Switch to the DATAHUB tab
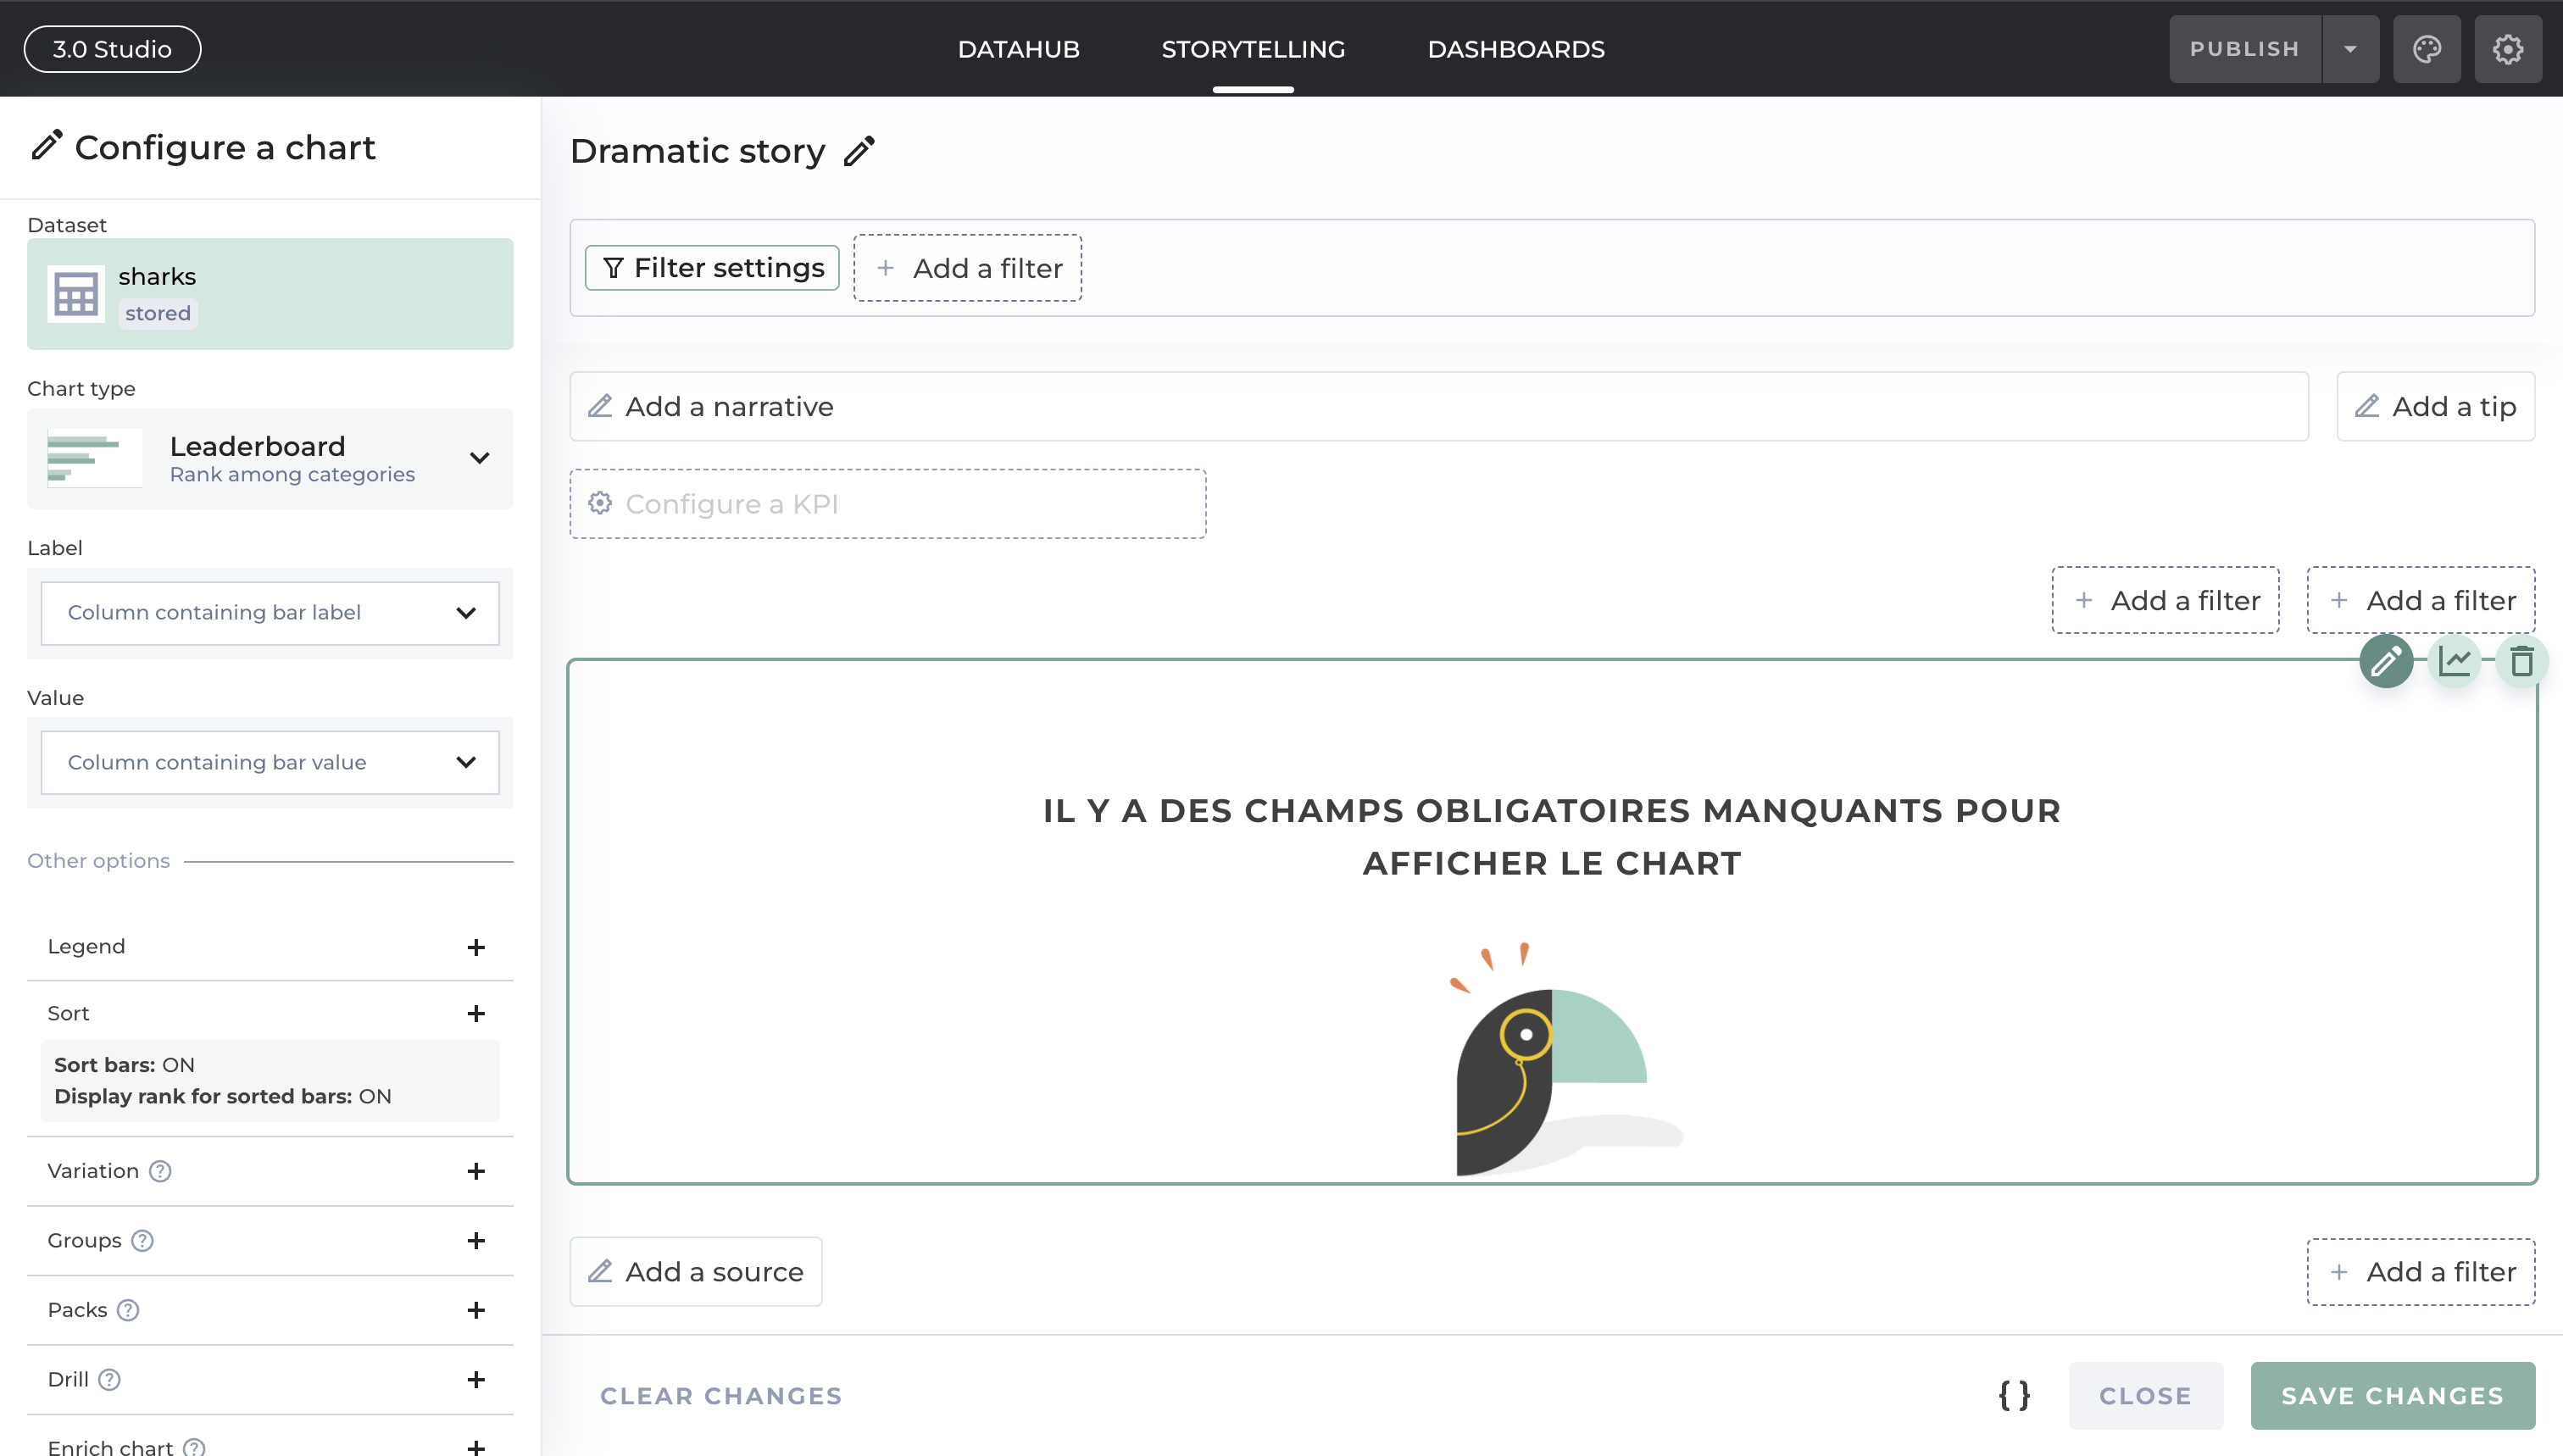 pos(1018,49)
